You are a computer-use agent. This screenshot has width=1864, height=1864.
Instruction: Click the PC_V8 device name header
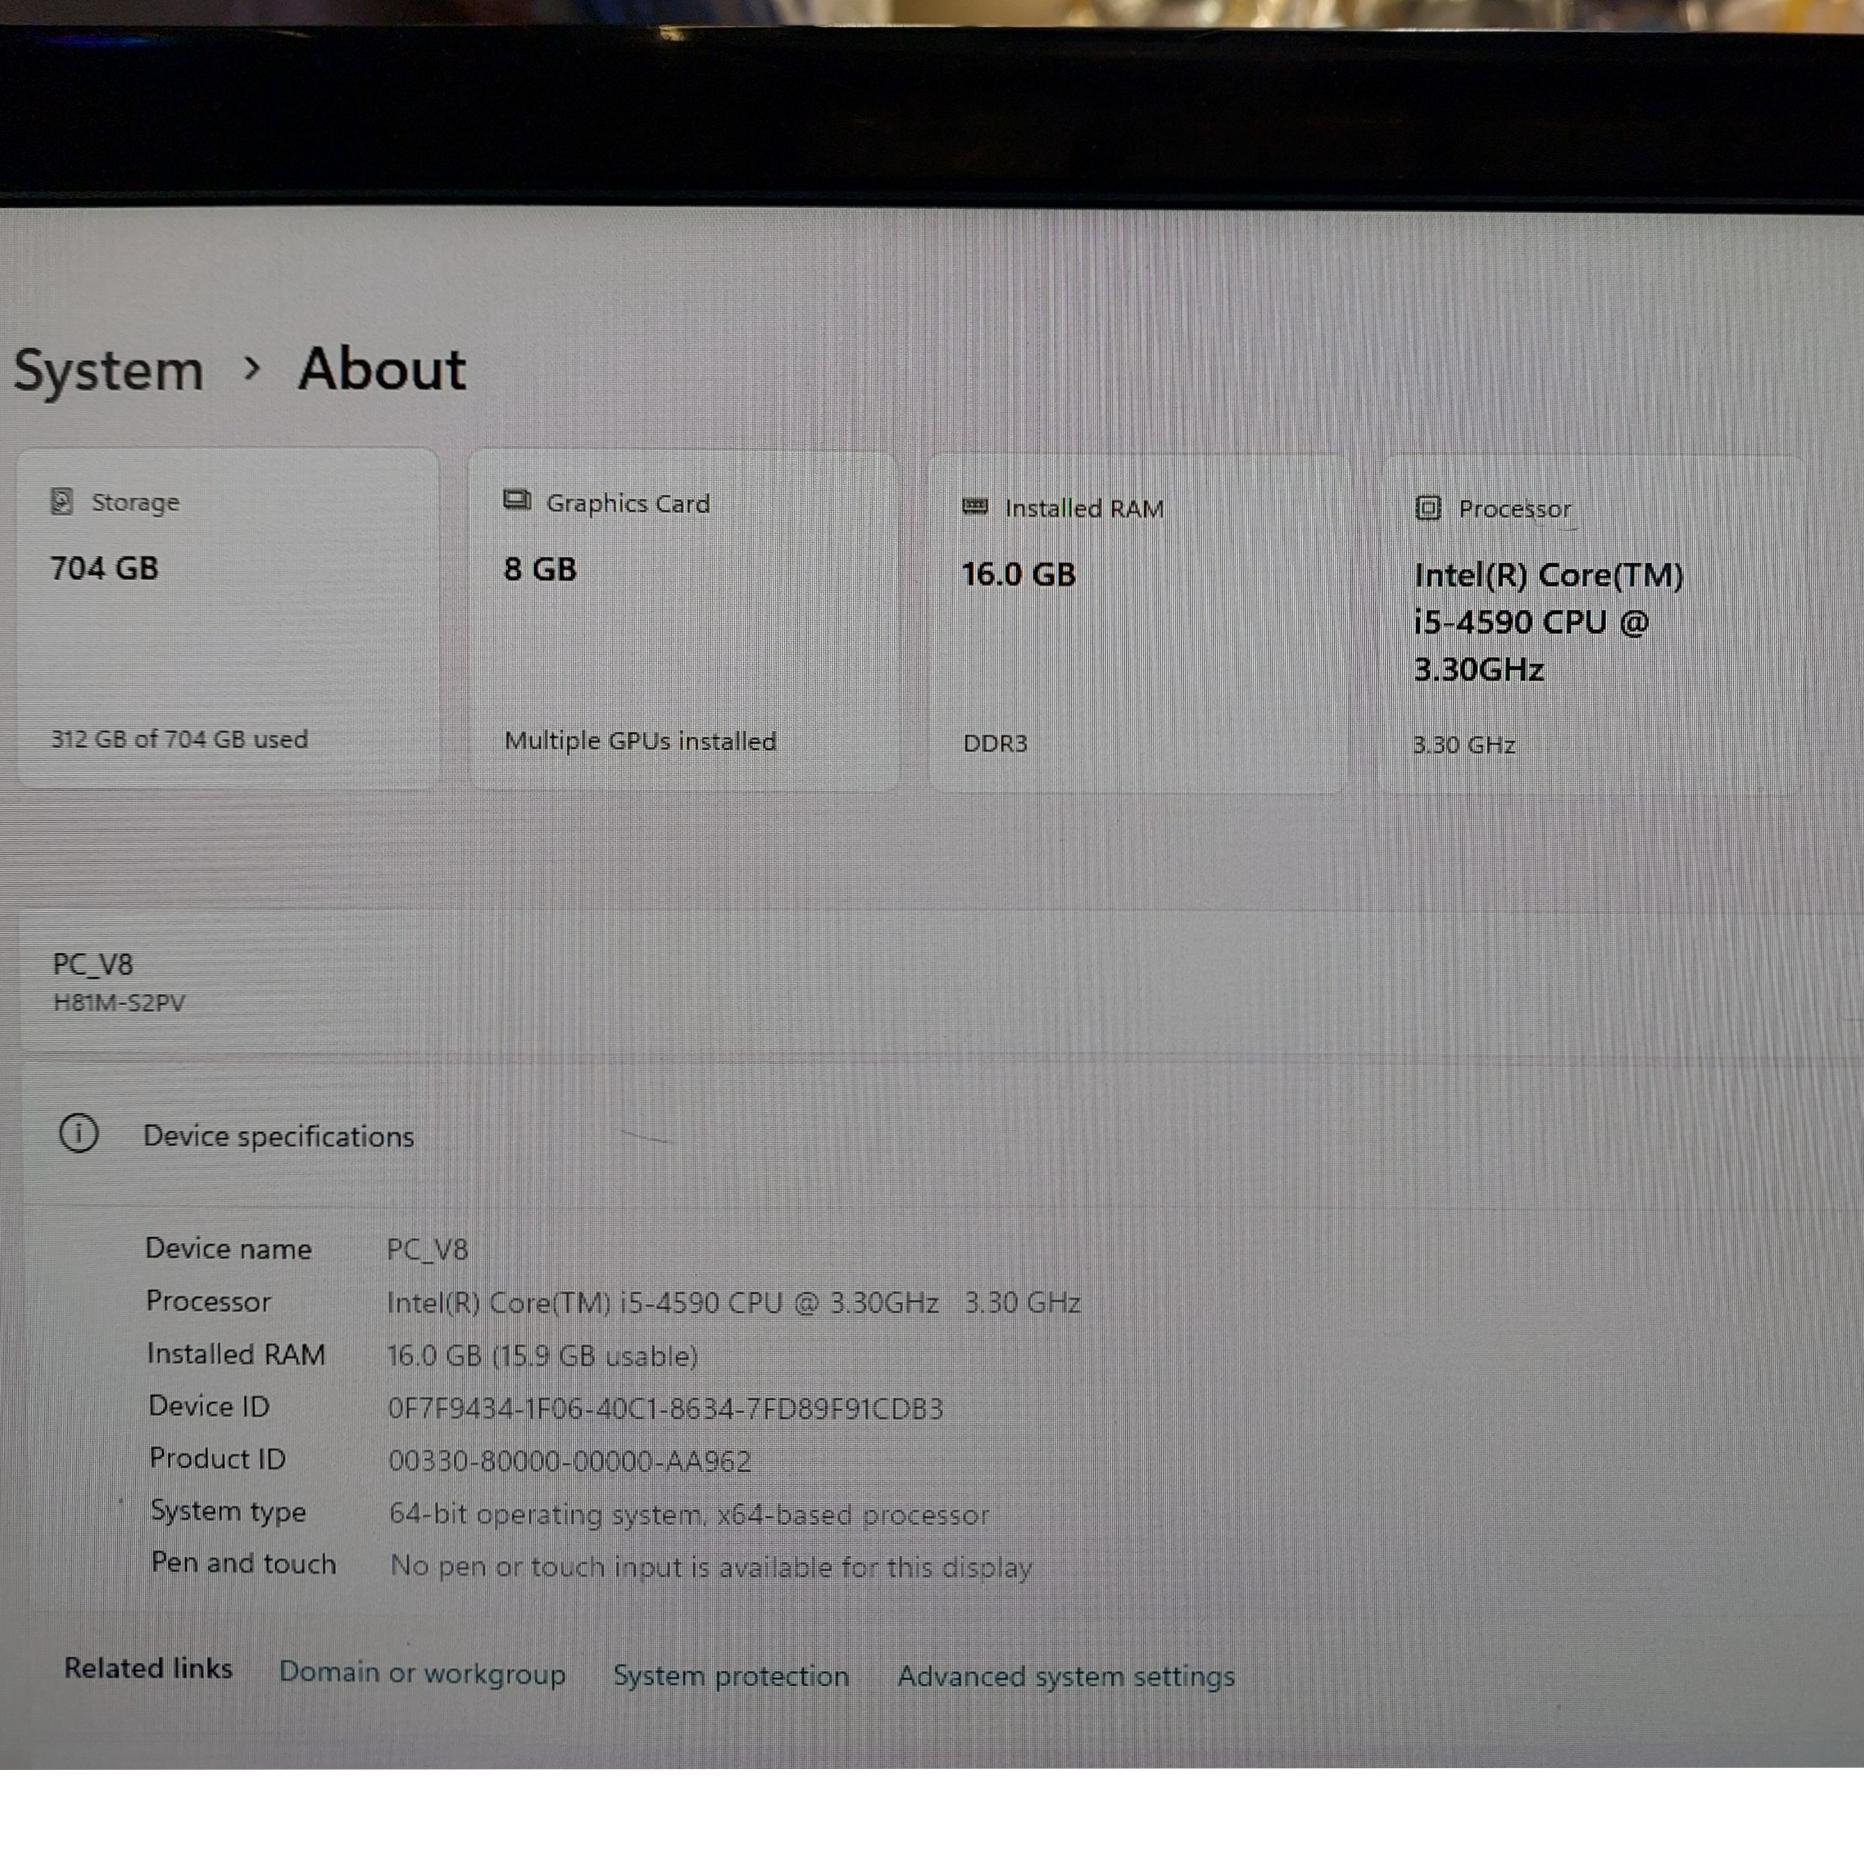coord(93,964)
